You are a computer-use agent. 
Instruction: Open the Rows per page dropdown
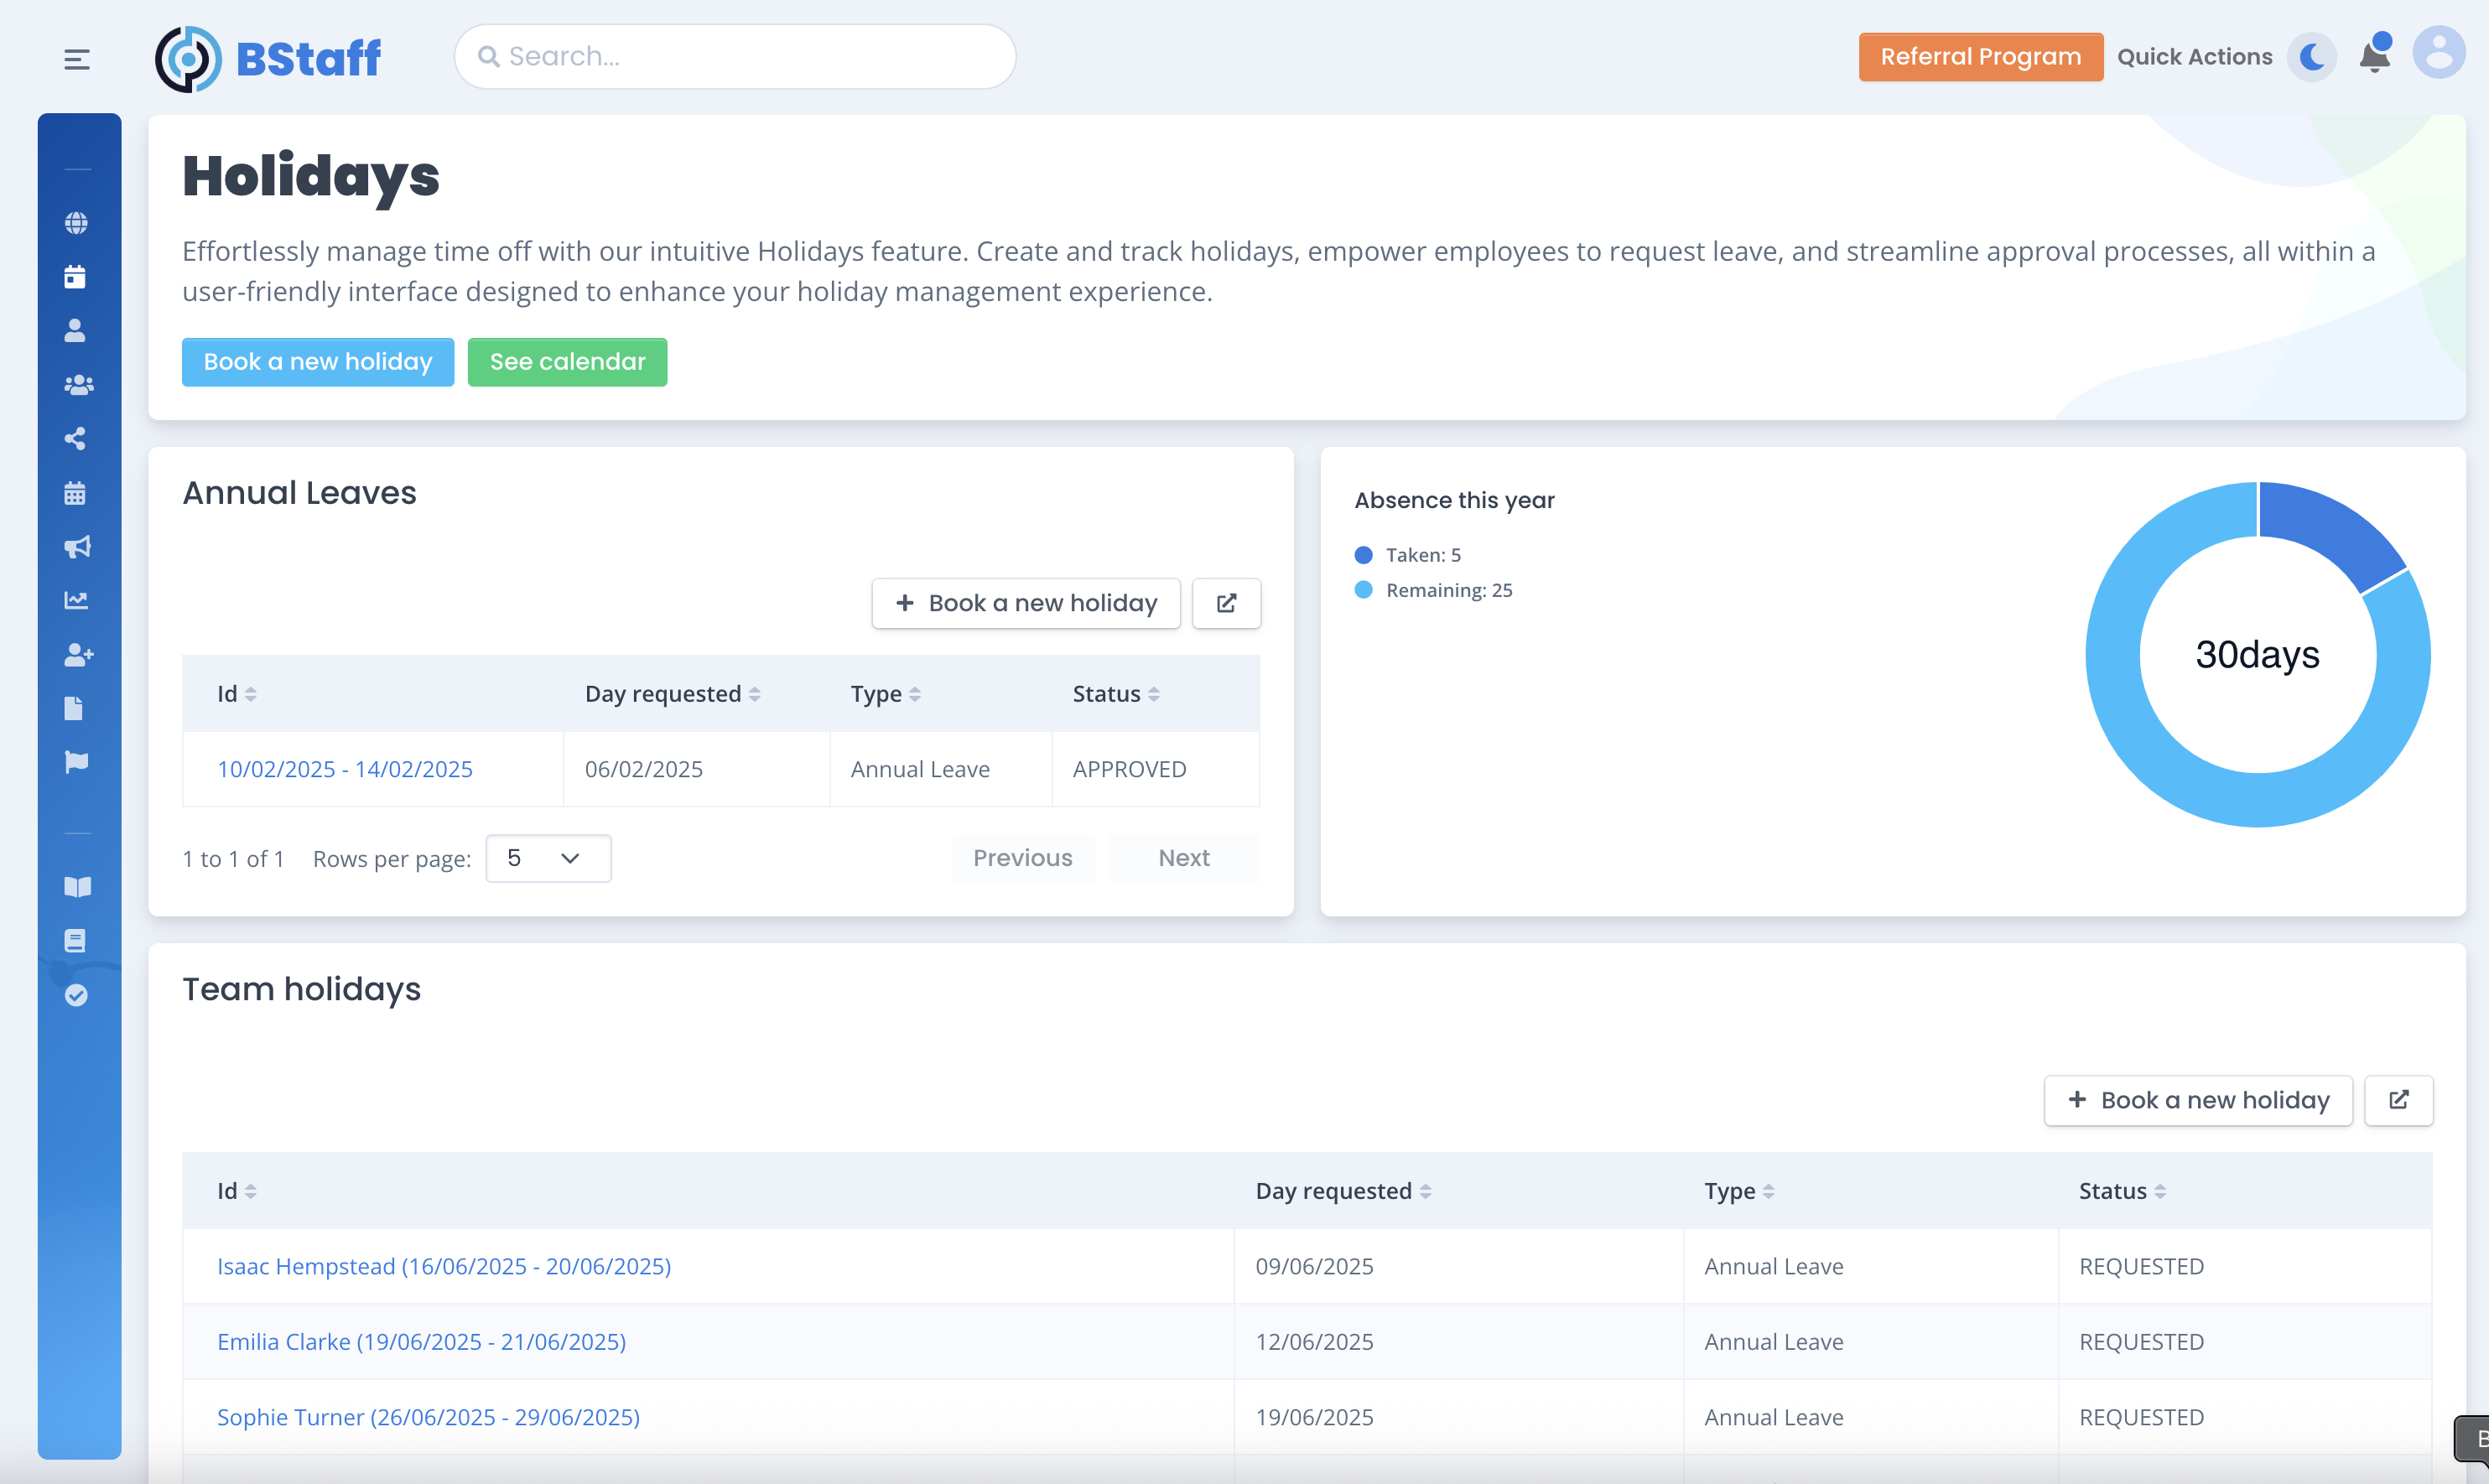[x=547, y=858]
